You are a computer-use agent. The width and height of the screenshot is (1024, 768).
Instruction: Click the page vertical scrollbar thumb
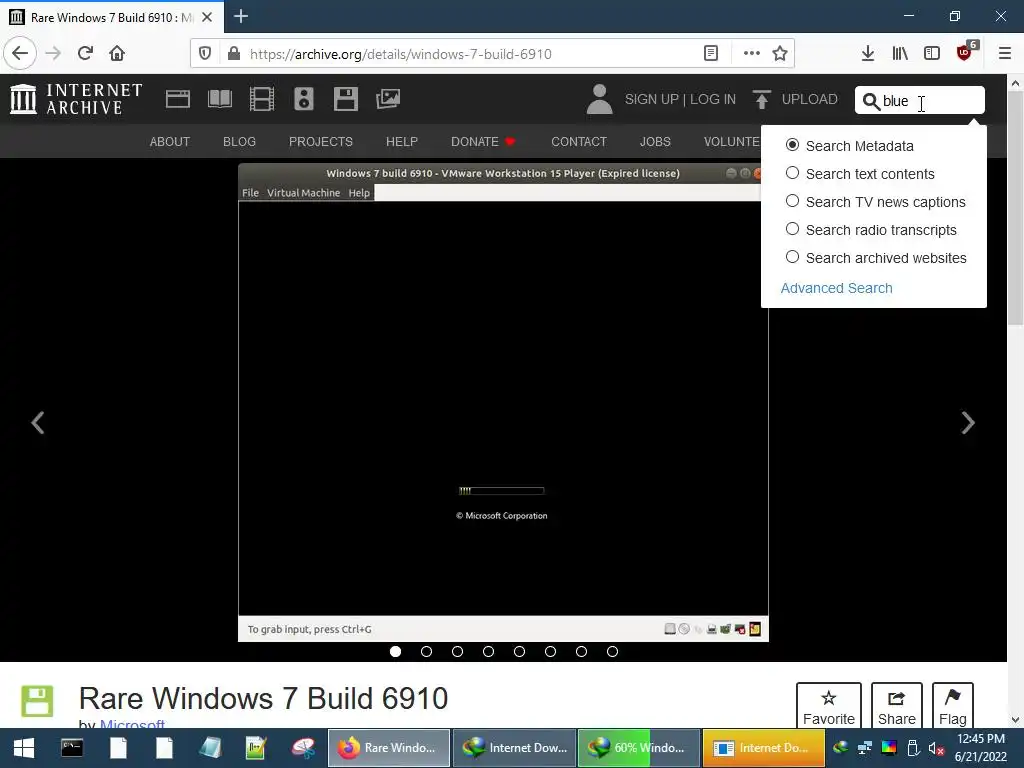[x=1015, y=208]
